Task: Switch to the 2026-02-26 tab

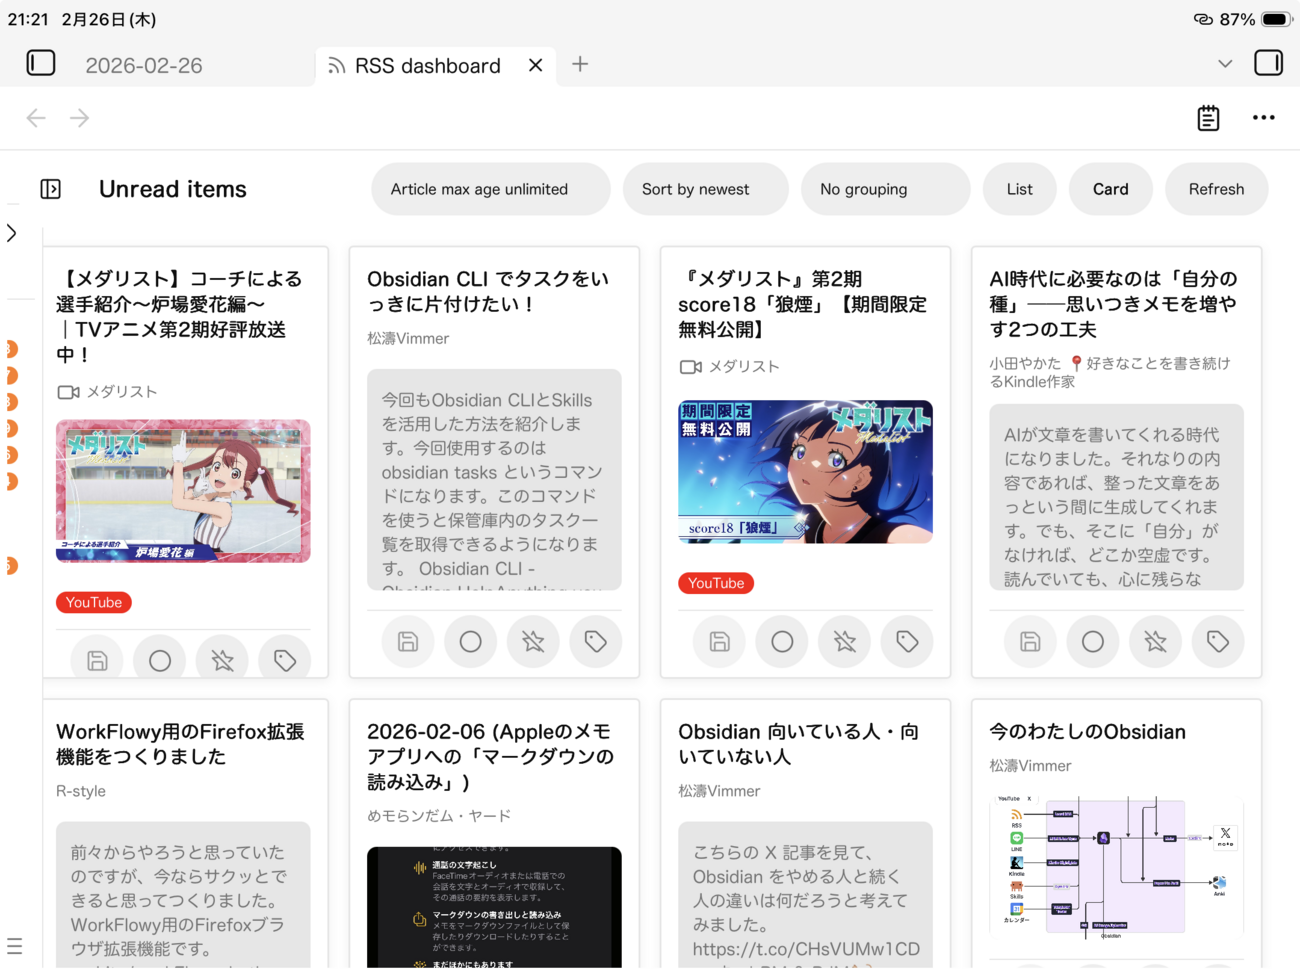Action: point(144,65)
